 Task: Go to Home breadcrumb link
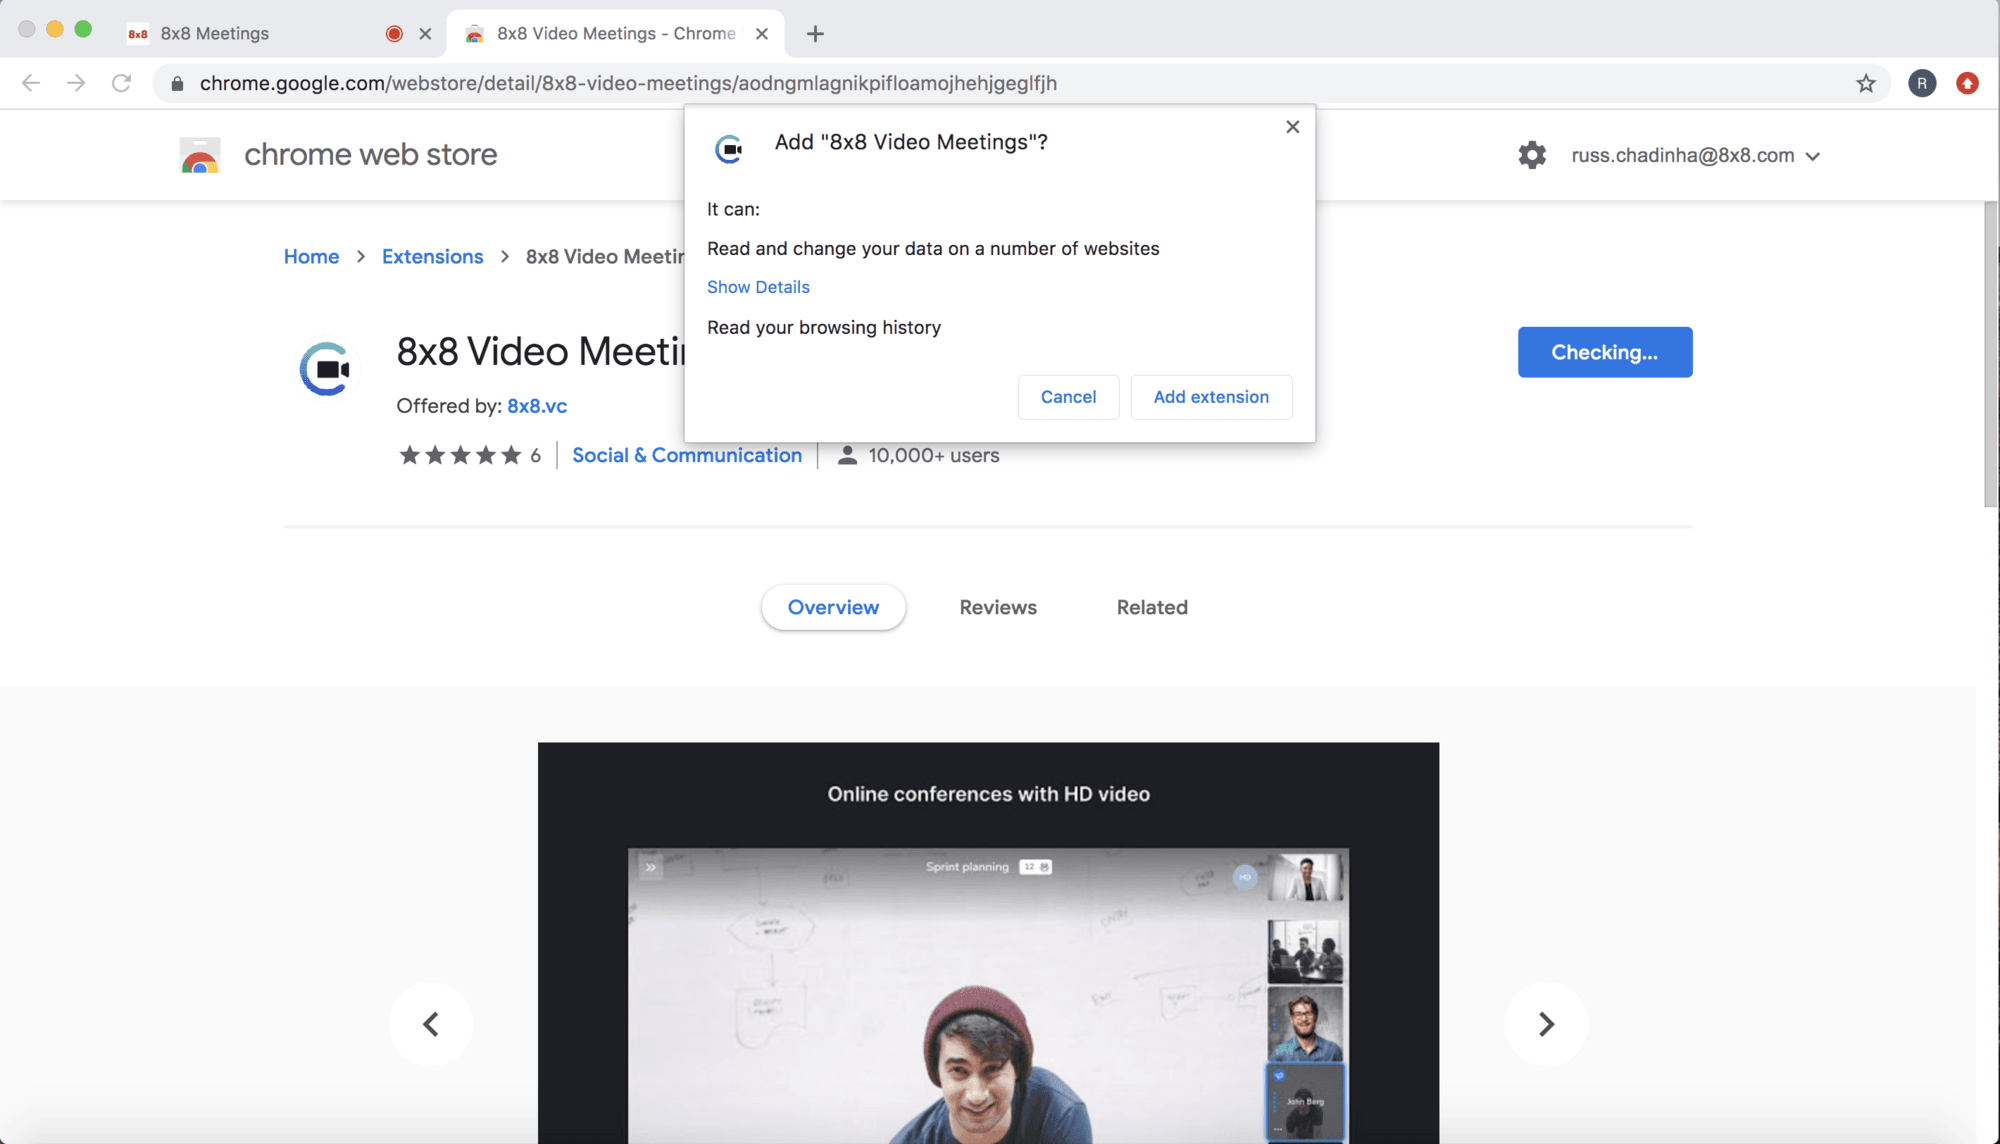(311, 257)
